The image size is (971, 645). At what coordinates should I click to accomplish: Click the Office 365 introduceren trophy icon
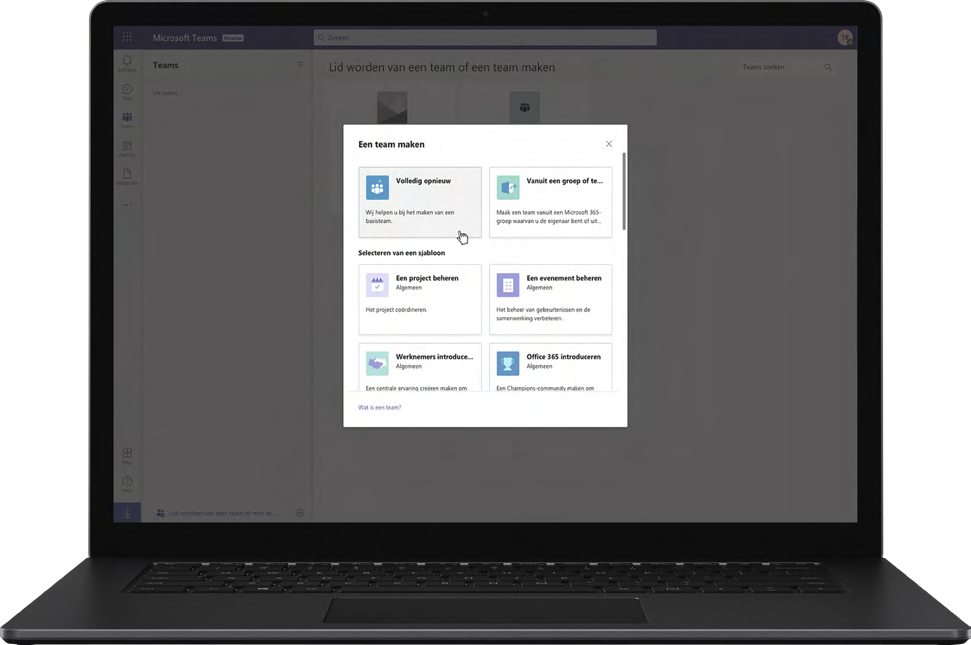pyautogui.click(x=508, y=364)
